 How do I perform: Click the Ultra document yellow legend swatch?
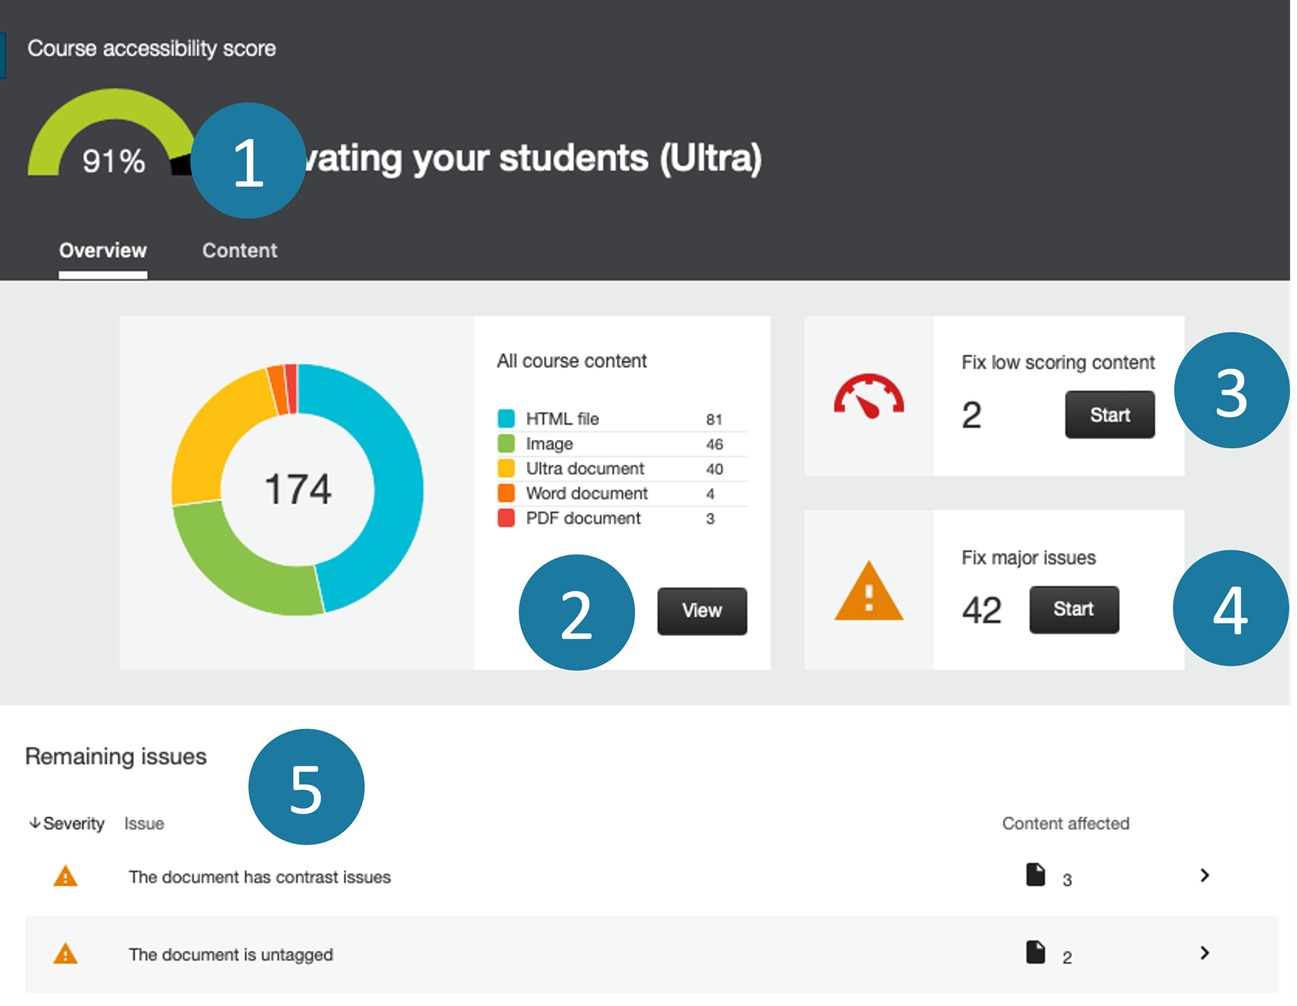(506, 469)
